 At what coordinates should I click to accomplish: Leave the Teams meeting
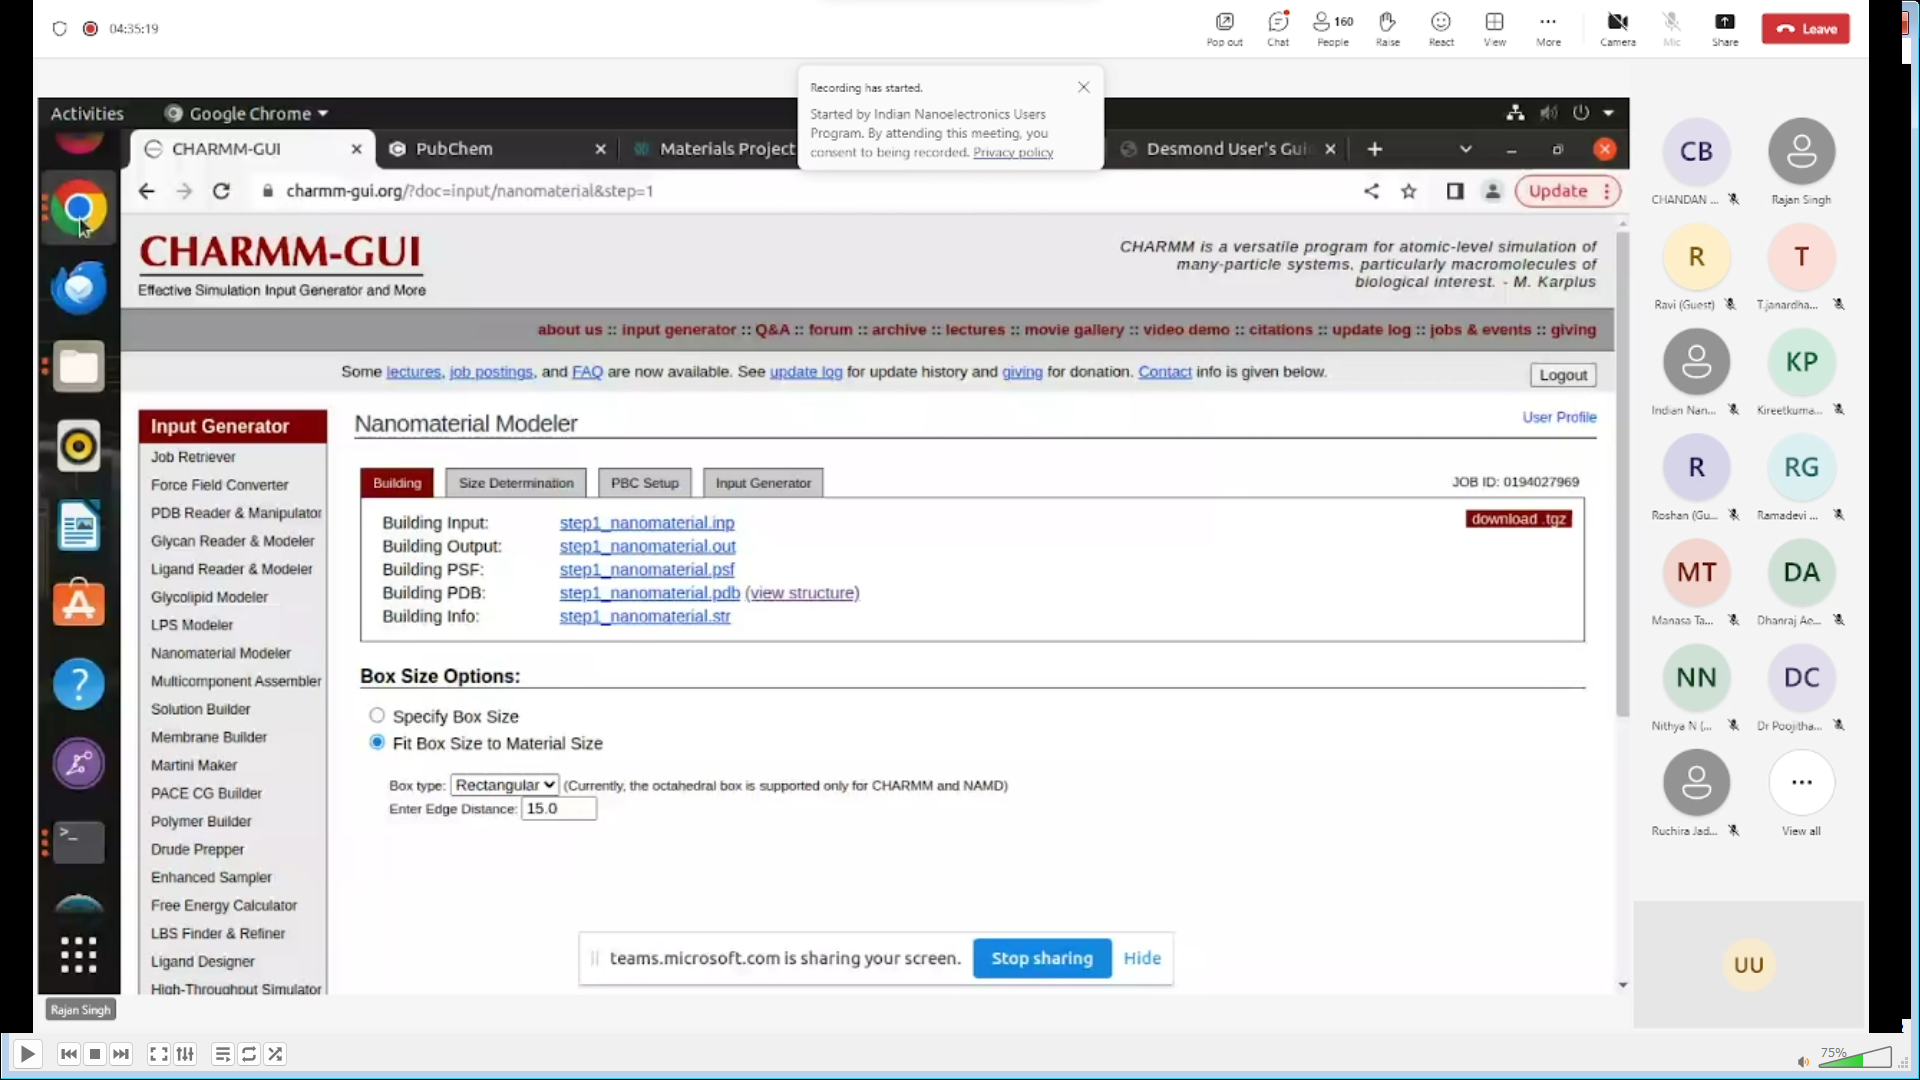pyautogui.click(x=1805, y=29)
